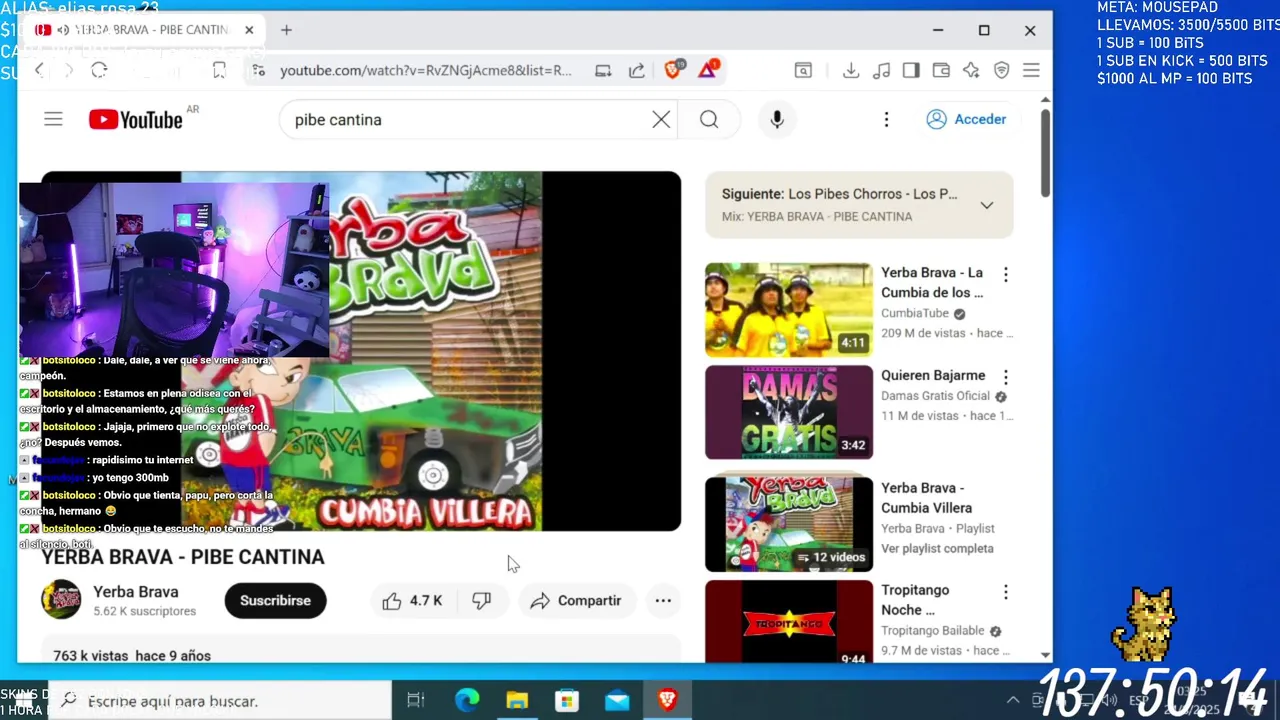Show hidden icons in the system tray
Viewport: 1280px width, 720px height.
pyautogui.click(x=1013, y=701)
